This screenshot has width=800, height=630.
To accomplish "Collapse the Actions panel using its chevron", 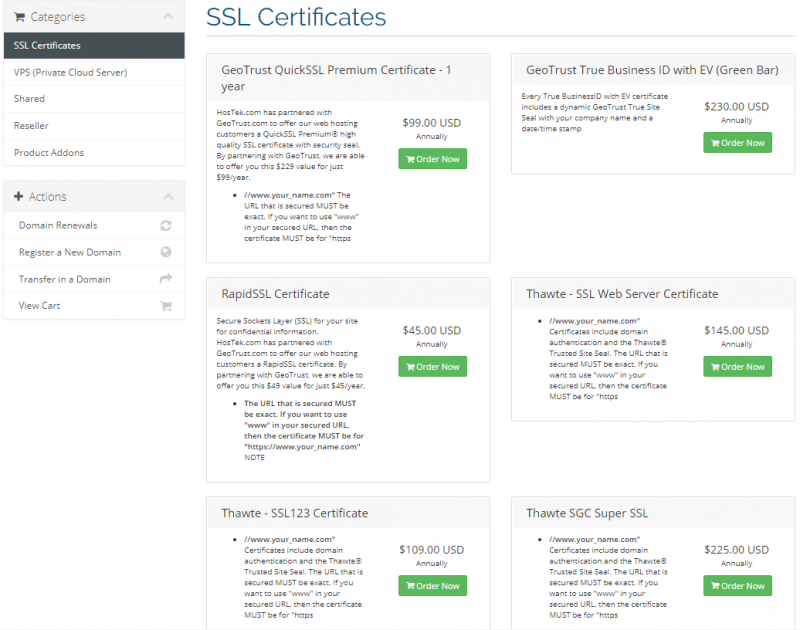I will click(167, 197).
